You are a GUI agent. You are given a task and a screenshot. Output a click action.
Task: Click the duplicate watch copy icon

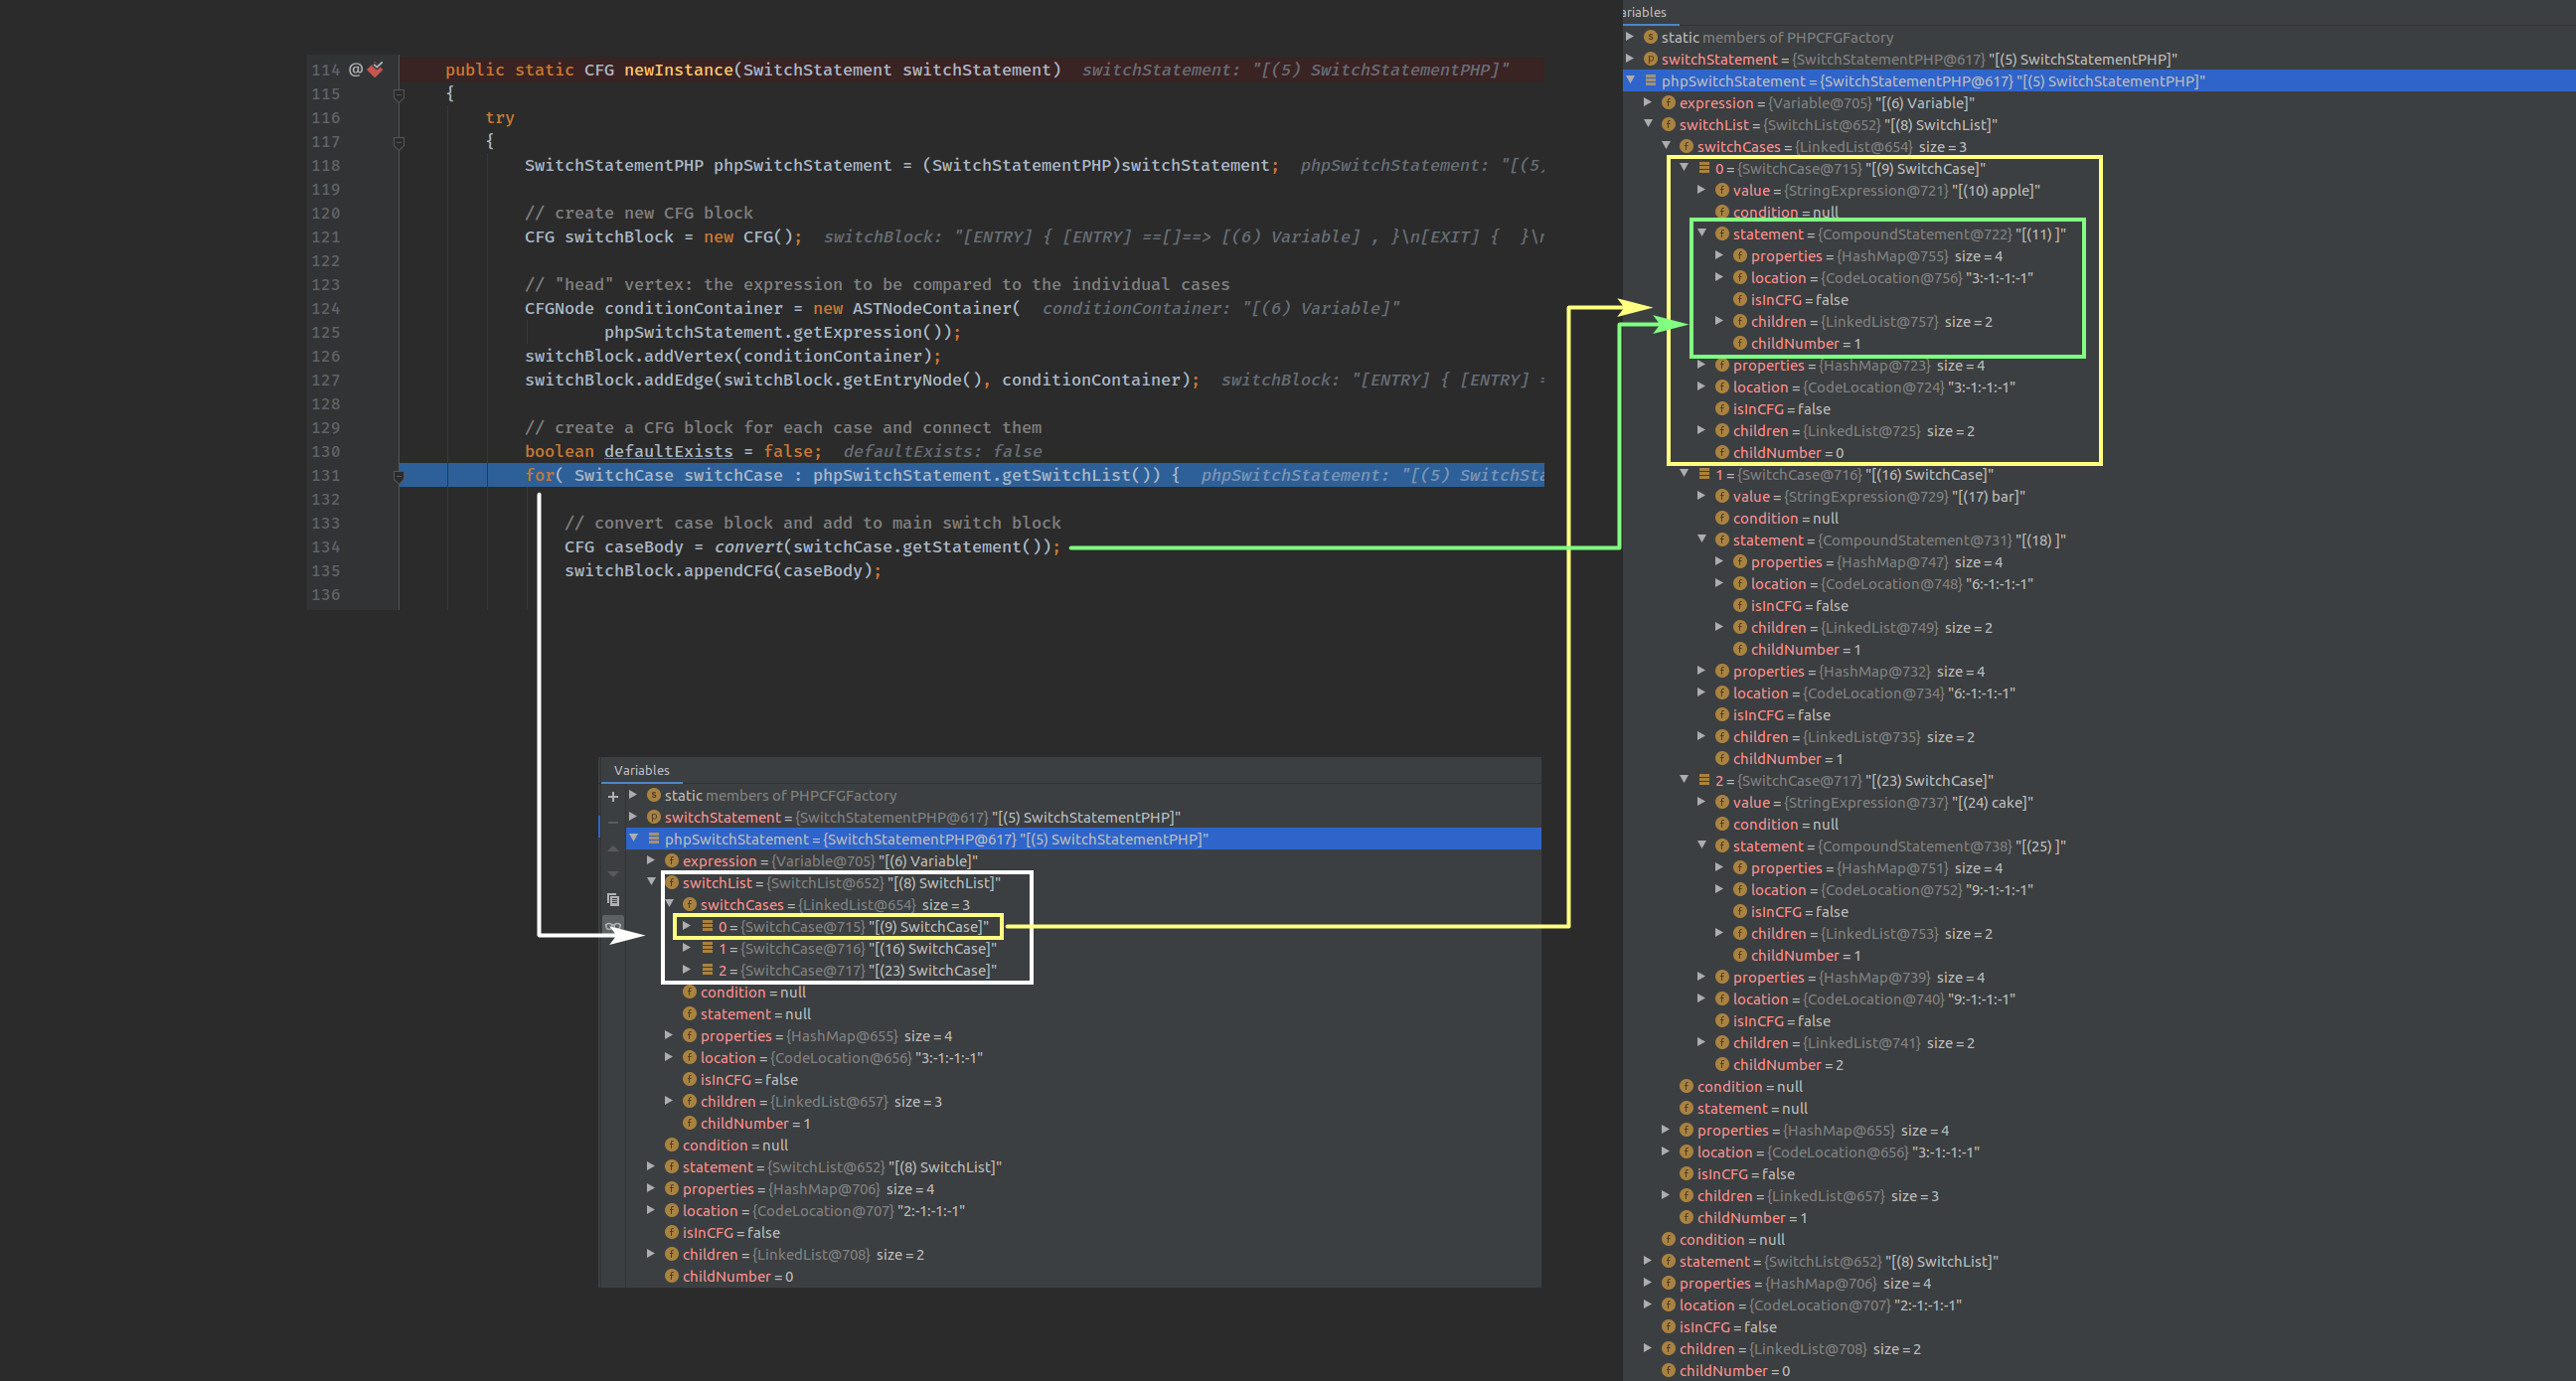tap(613, 900)
